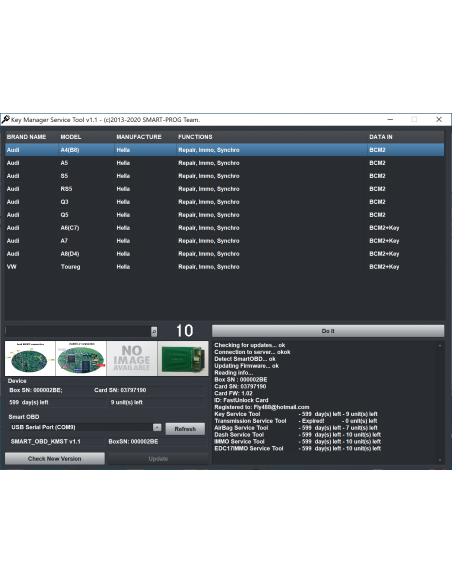Select the Audi A8(D4) row

[x=225, y=254]
